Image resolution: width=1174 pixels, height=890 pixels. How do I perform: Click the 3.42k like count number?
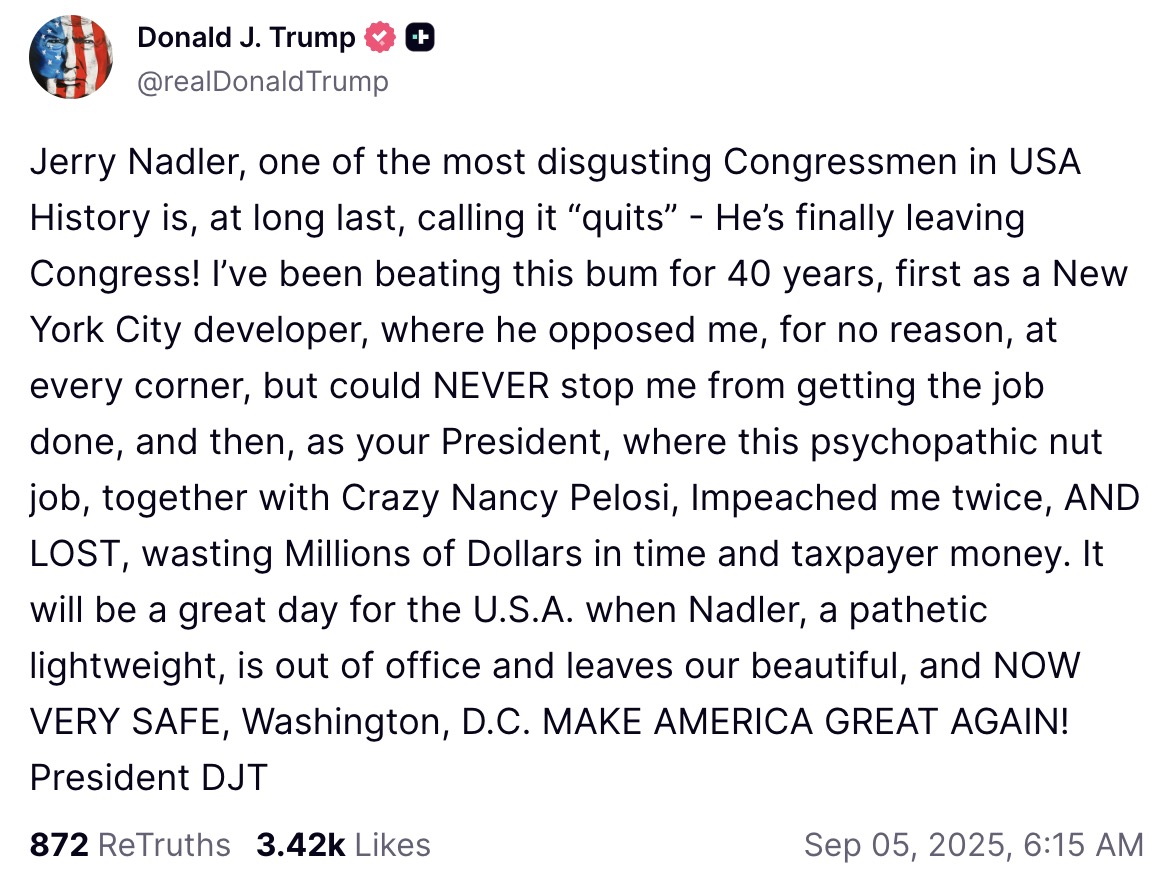pos(300,845)
